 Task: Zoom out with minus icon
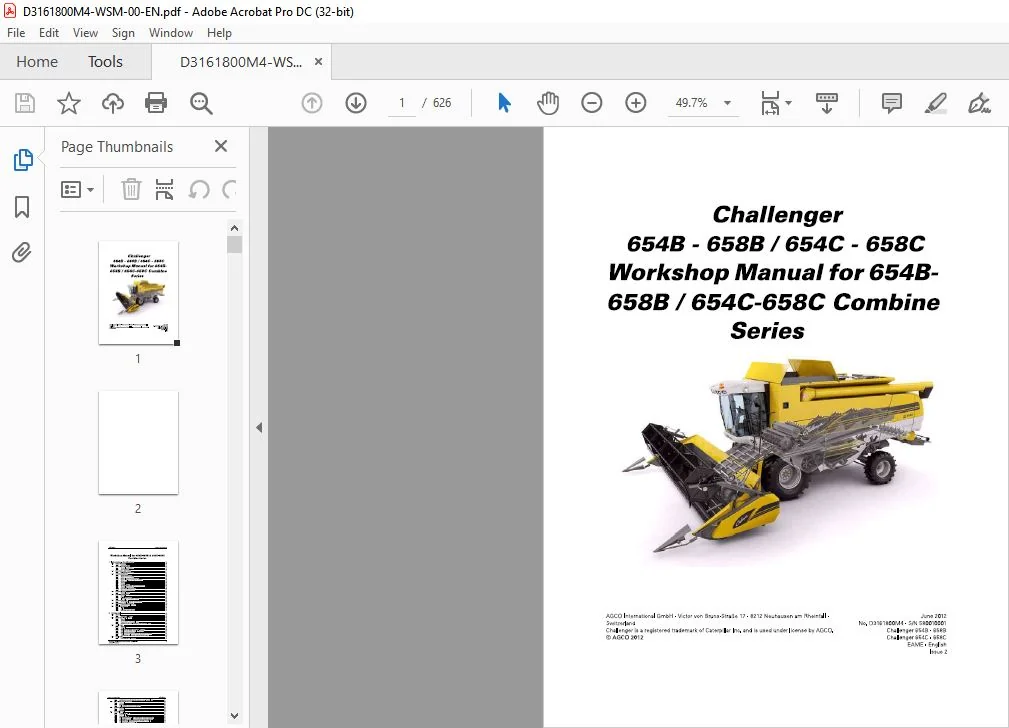click(x=591, y=103)
